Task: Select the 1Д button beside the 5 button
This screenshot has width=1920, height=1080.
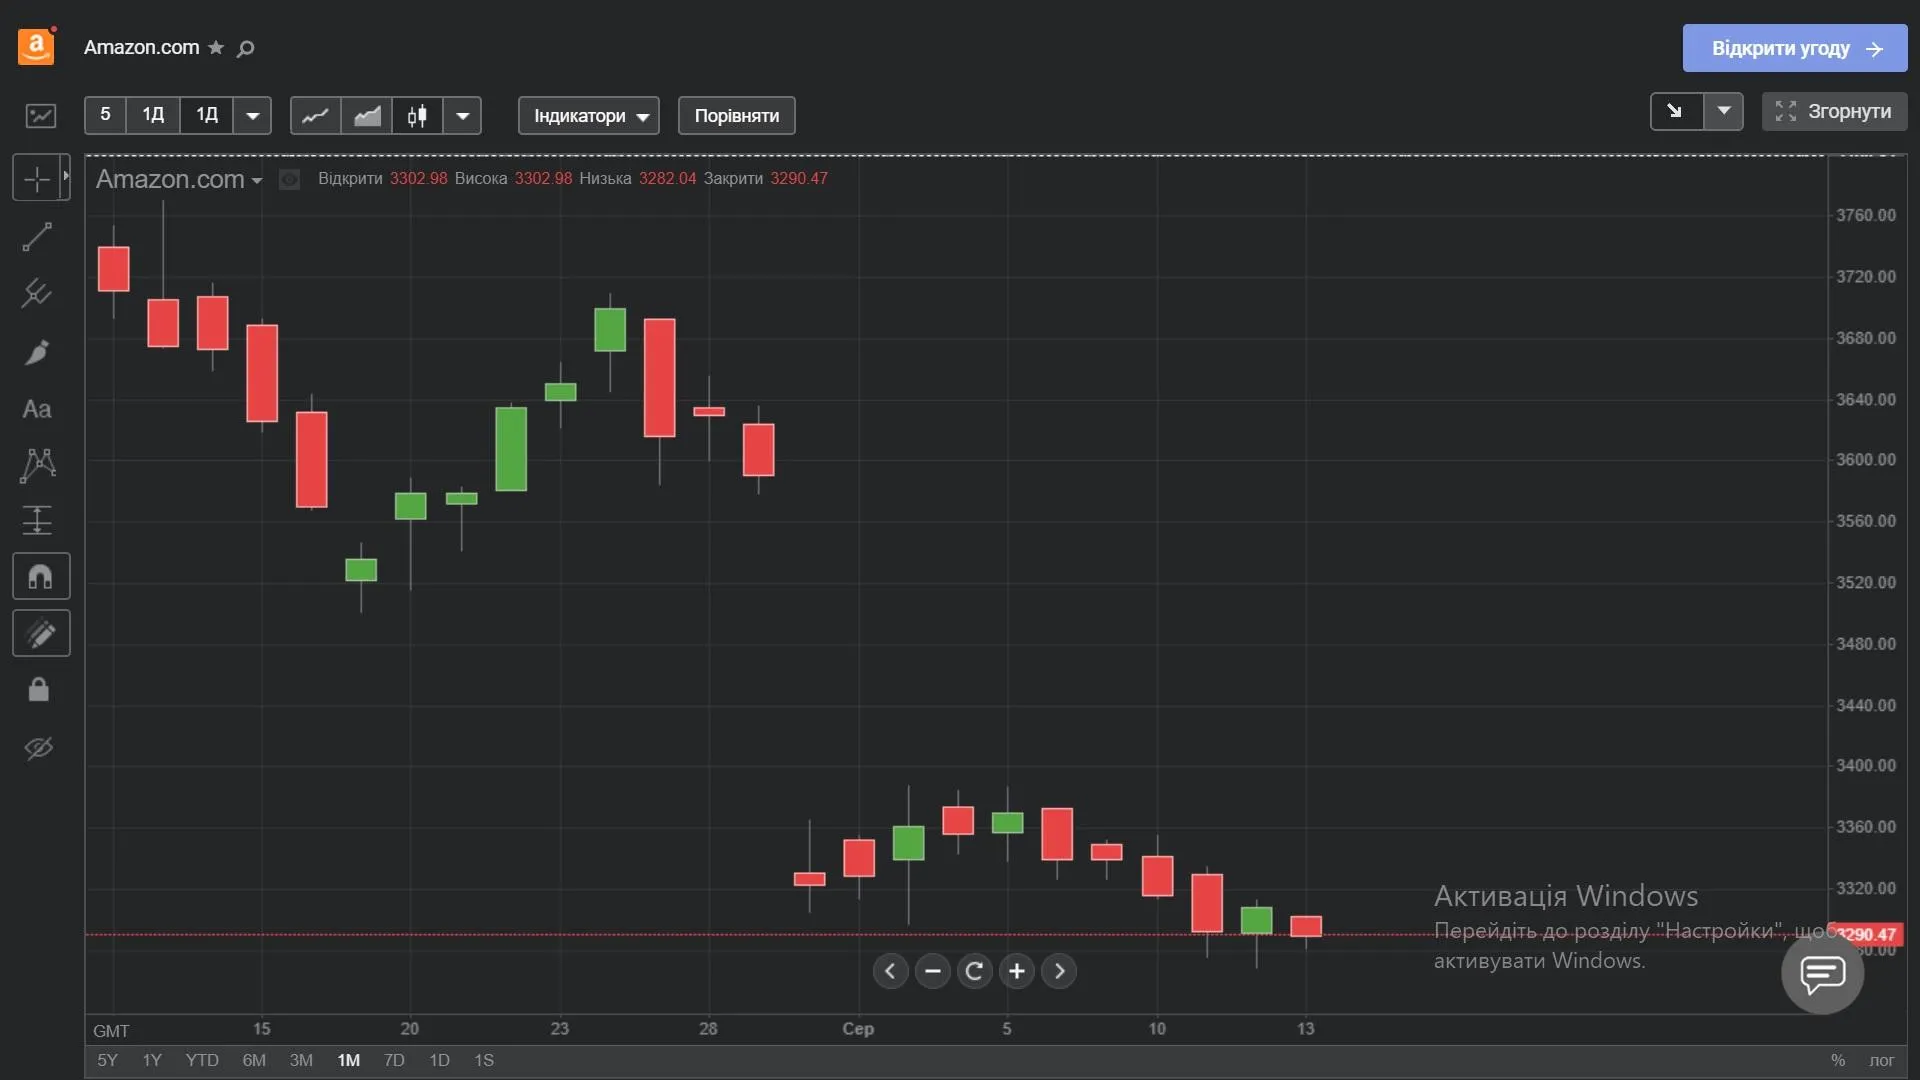Action: pyautogui.click(x=153, y=116)
